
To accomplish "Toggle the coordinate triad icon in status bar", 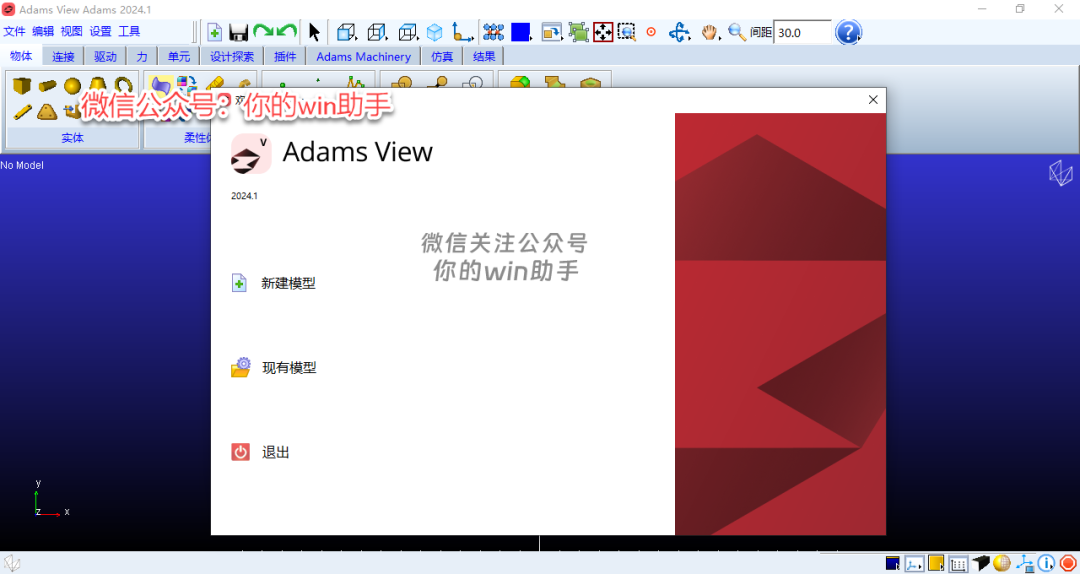I will (x=915, y=564).
